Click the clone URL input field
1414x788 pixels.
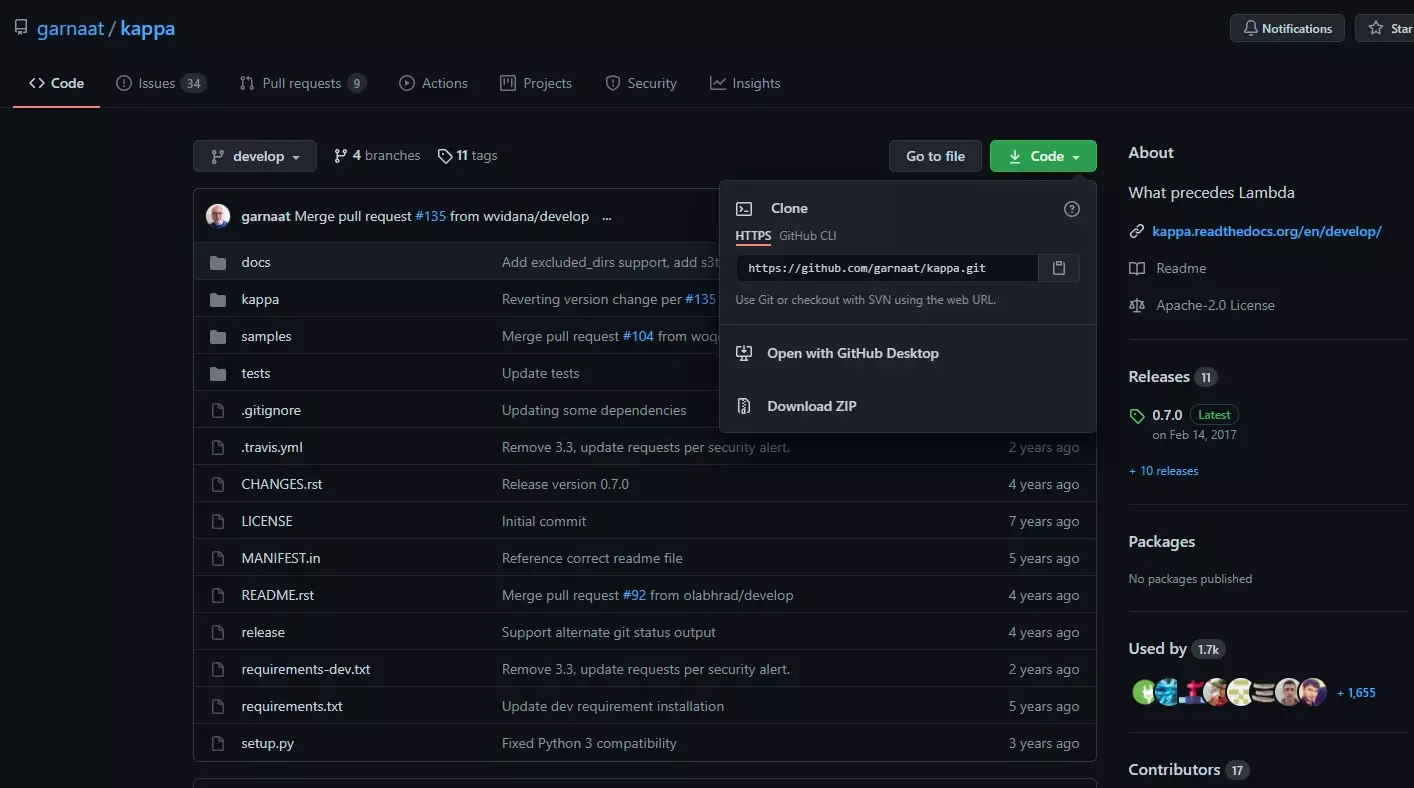(887, 268)
